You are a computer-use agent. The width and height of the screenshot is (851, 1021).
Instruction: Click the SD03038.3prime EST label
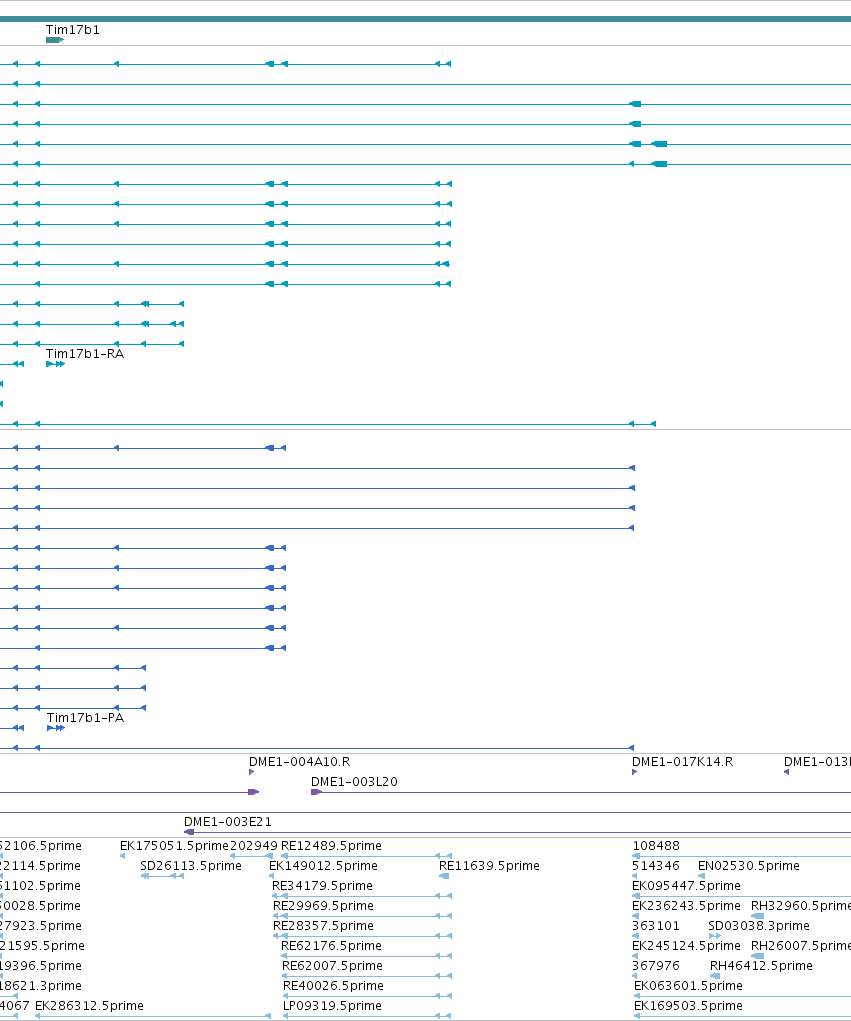759,926
